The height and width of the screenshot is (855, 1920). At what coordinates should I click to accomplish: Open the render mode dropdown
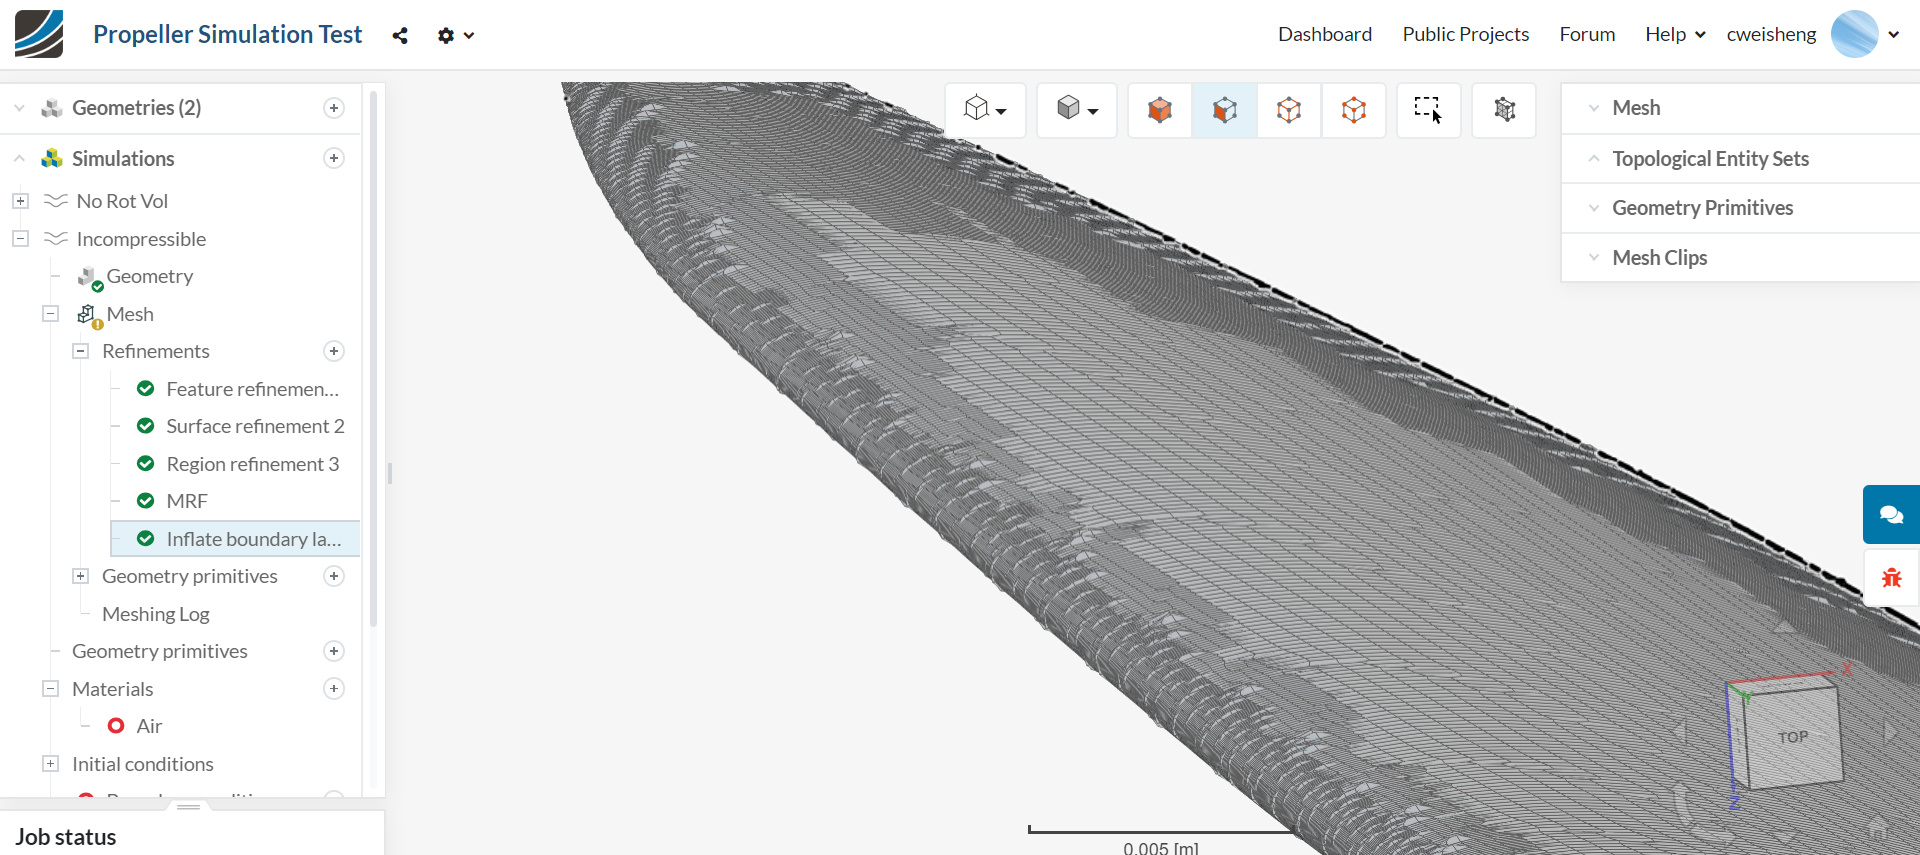(x=1077, y=109)
